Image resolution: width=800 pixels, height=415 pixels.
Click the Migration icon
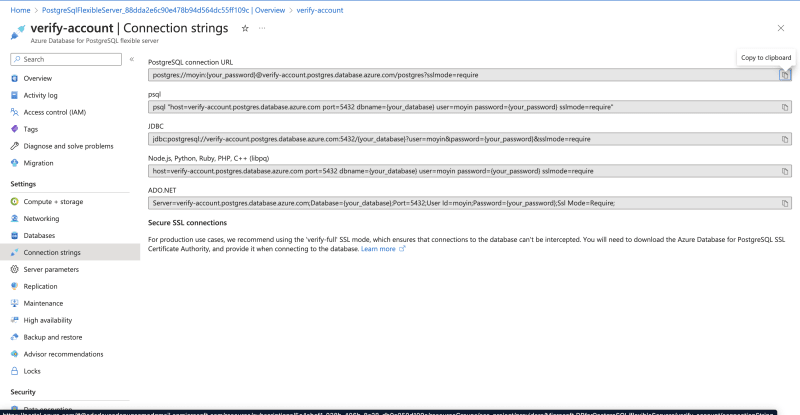point(14,163)
